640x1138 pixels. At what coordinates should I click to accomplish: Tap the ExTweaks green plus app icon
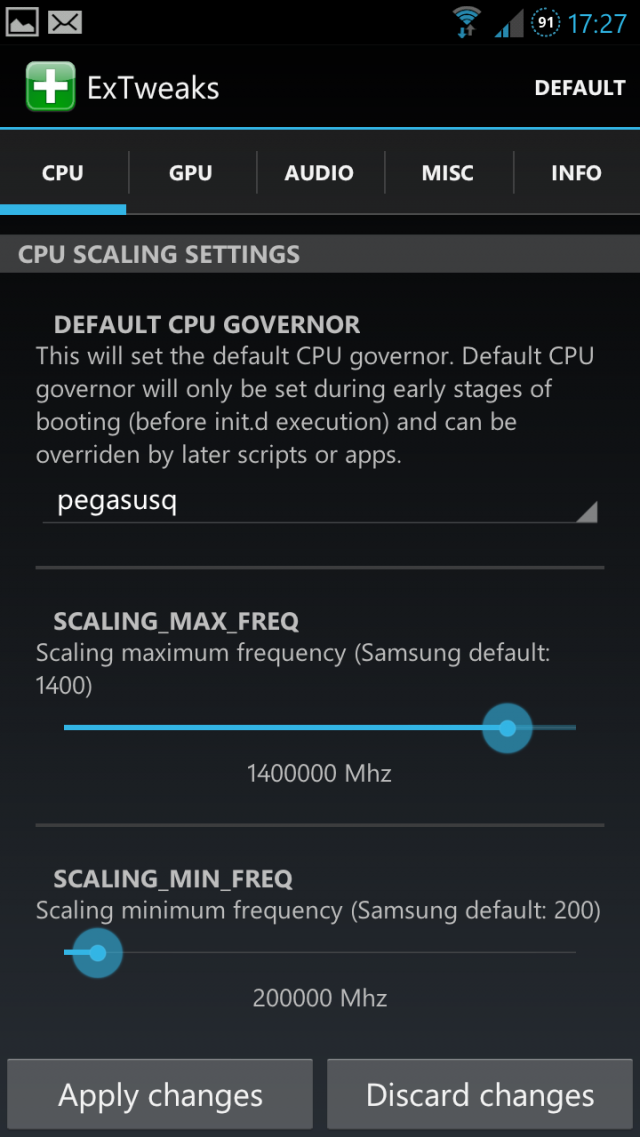point(50,87)
